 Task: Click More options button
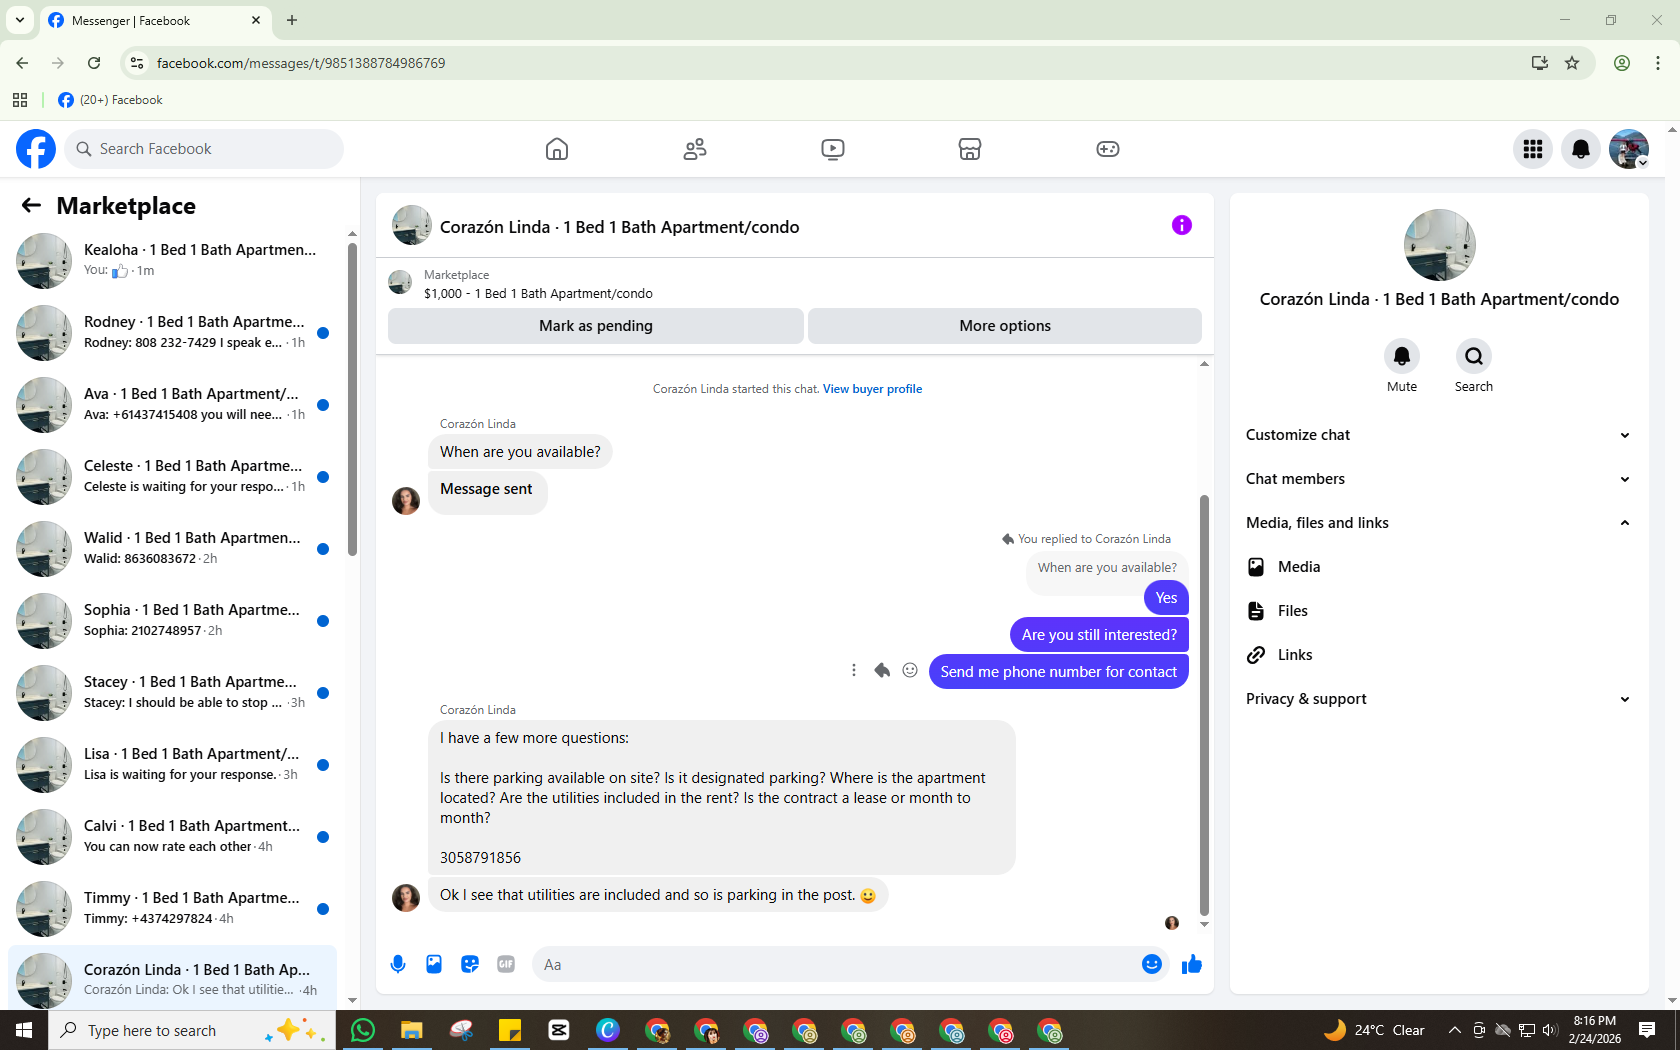click(x=1005, y=326)
